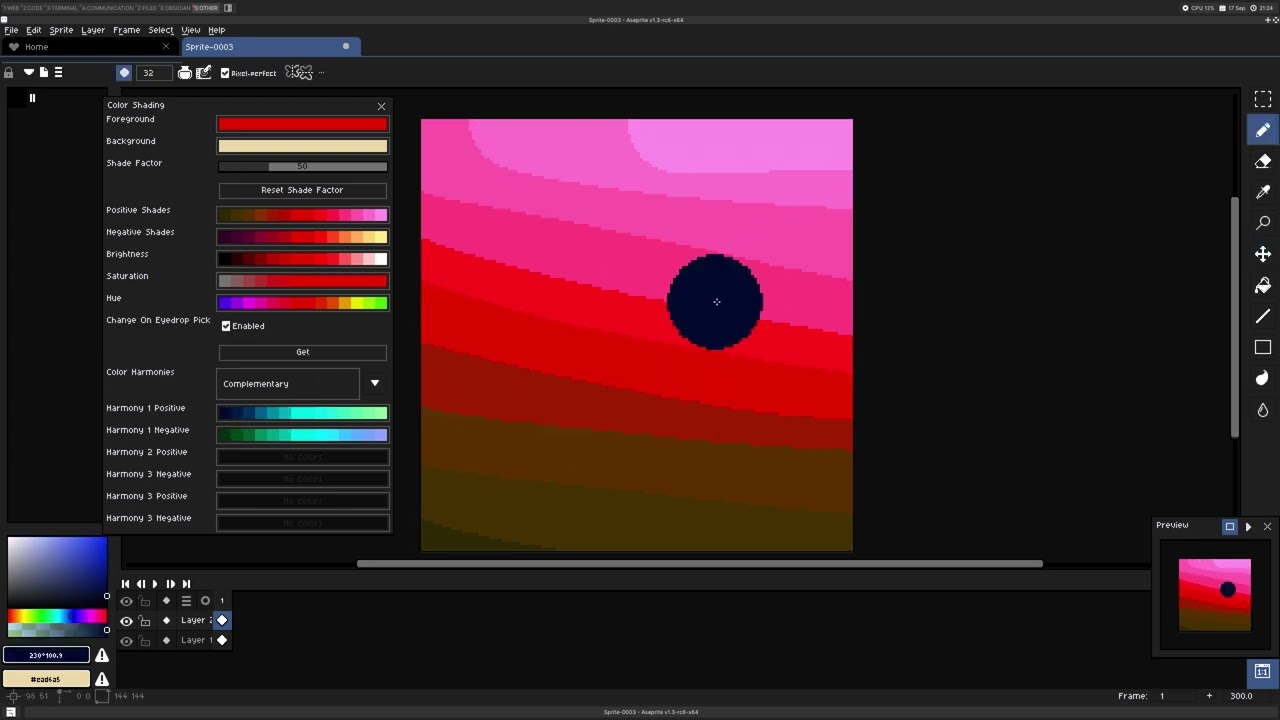Close the Color Shading dialog
Image resolution: width=1280 pixels, height=720 pixels.
coord(381,106)
